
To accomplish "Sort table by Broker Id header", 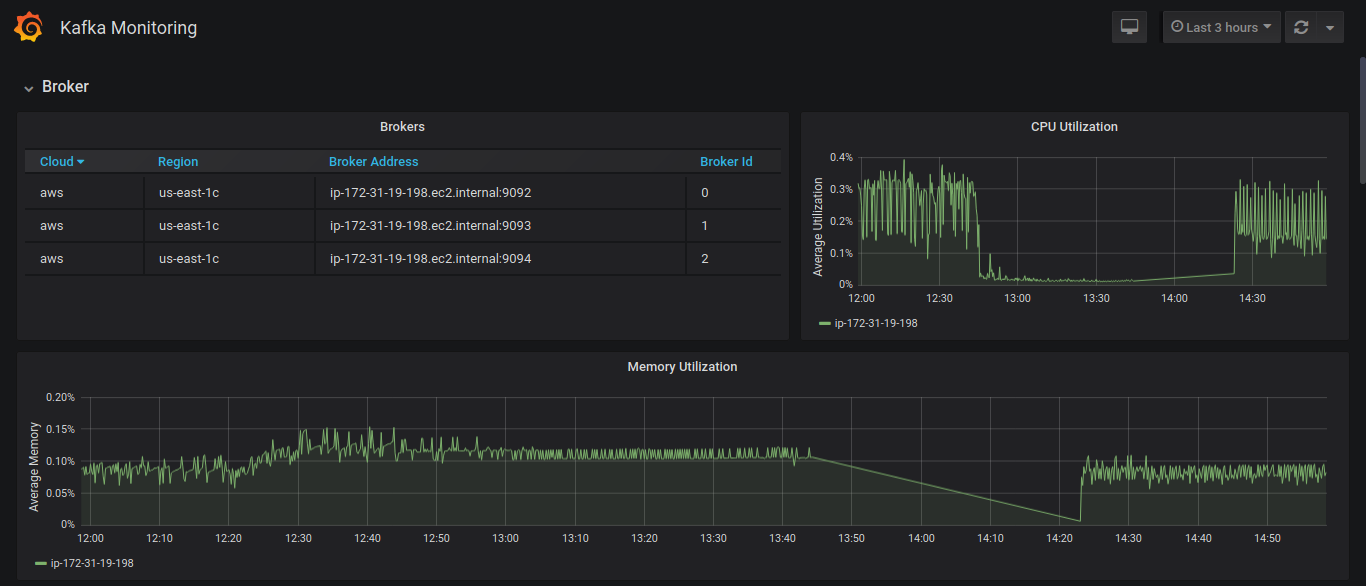I will pos(726,161).
